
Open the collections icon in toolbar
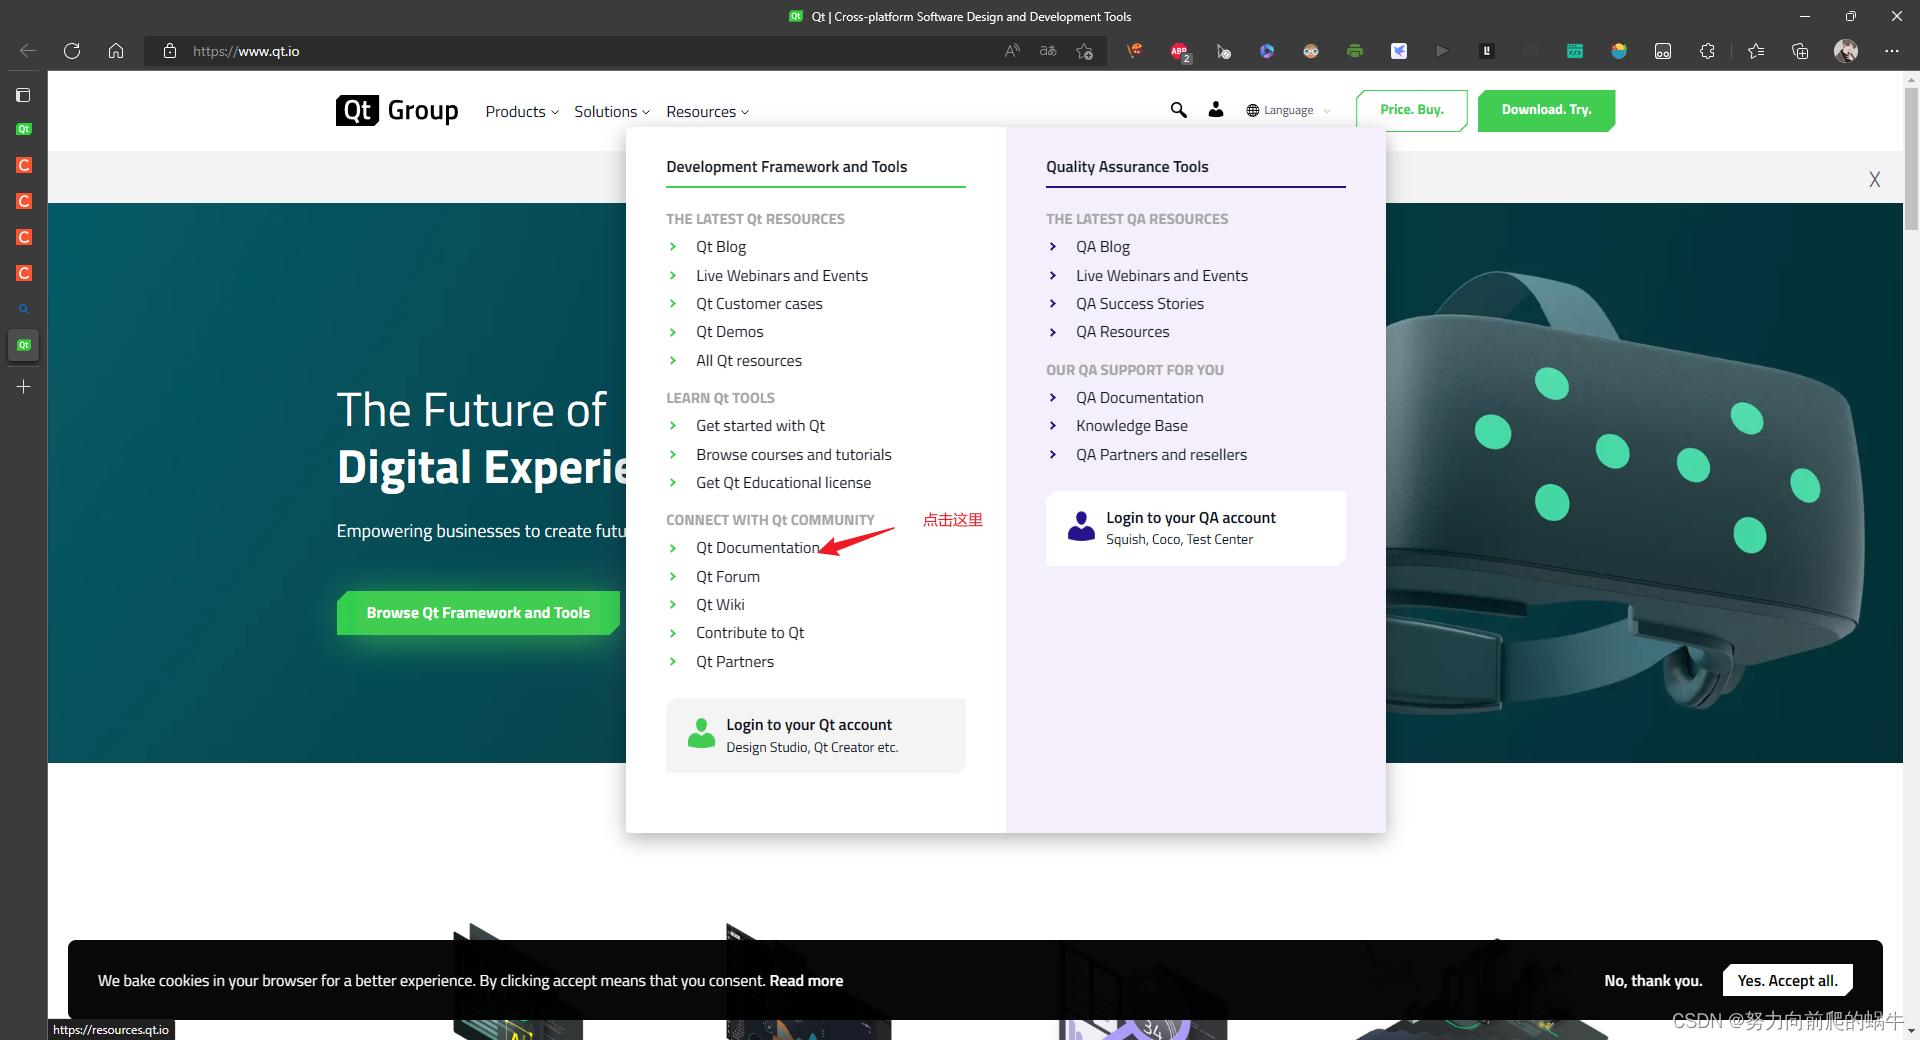tap(1800, 51)
